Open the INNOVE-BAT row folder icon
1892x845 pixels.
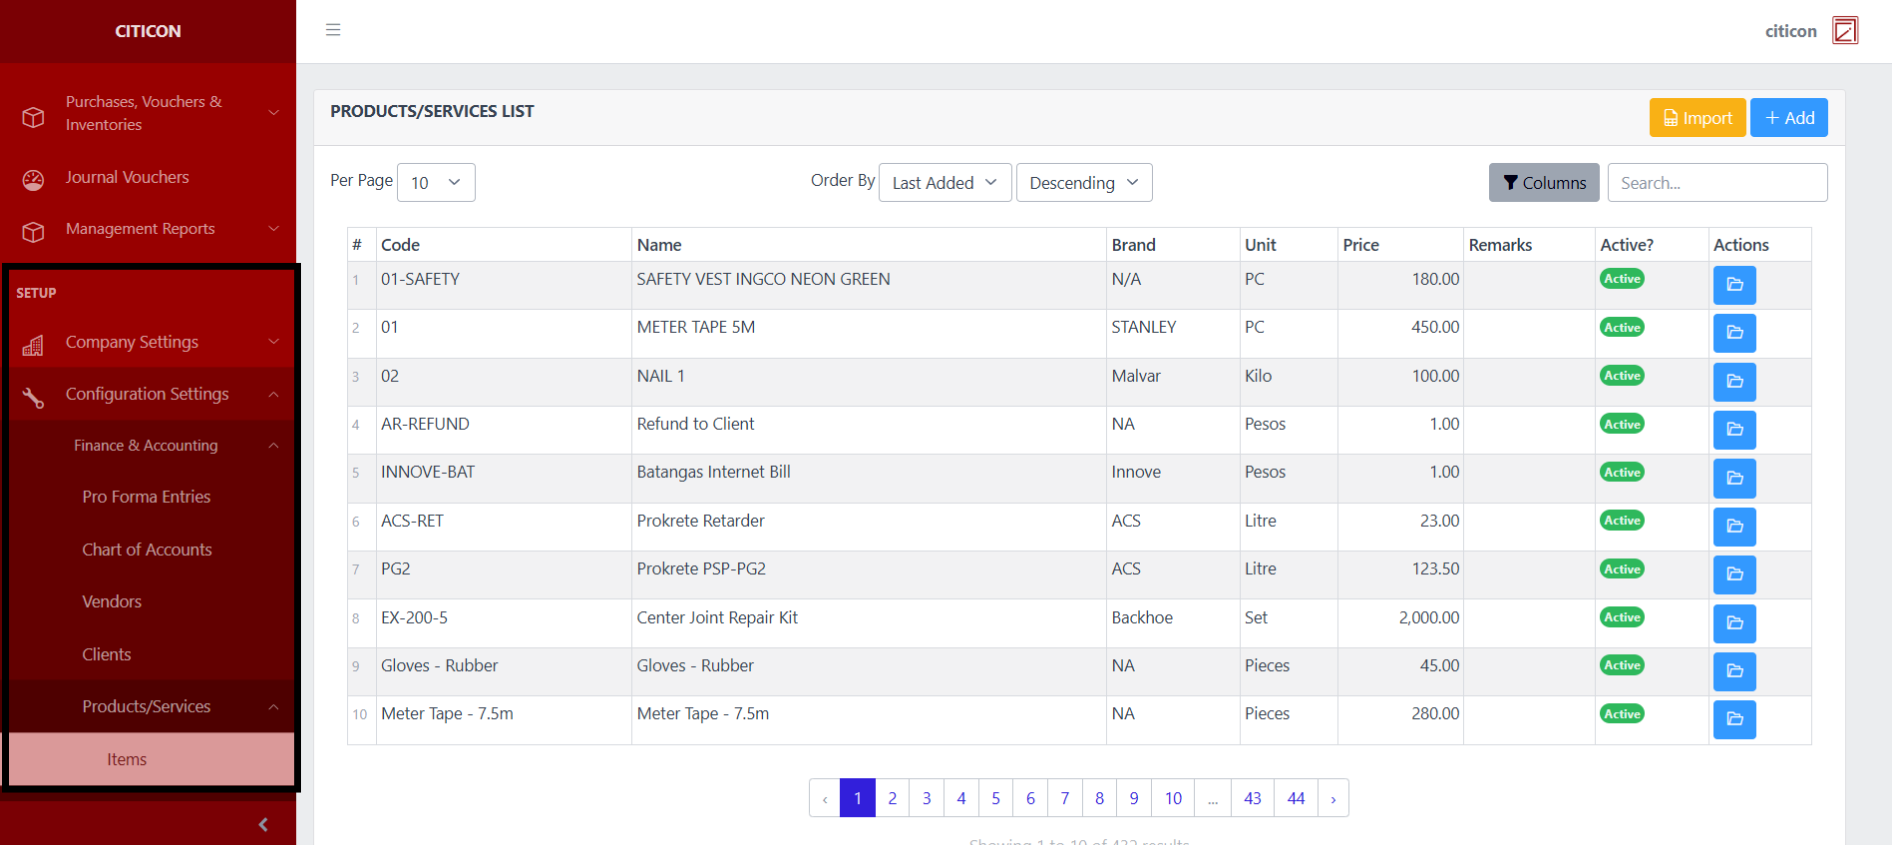1734,478
